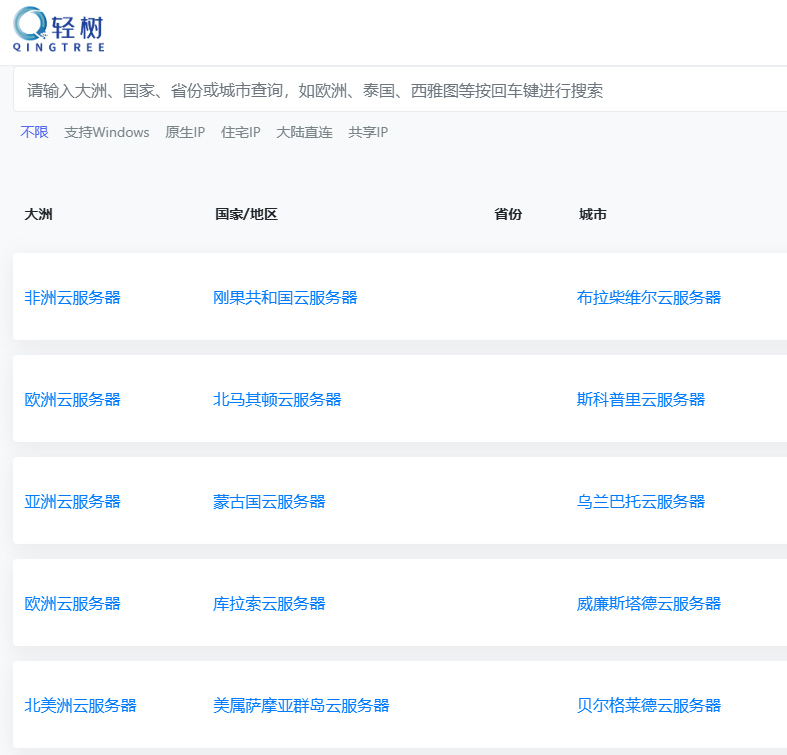Filter by 住宅IP
Image resolution: width=787 pixels, height=755 pixels.
[x=240, y=132]
